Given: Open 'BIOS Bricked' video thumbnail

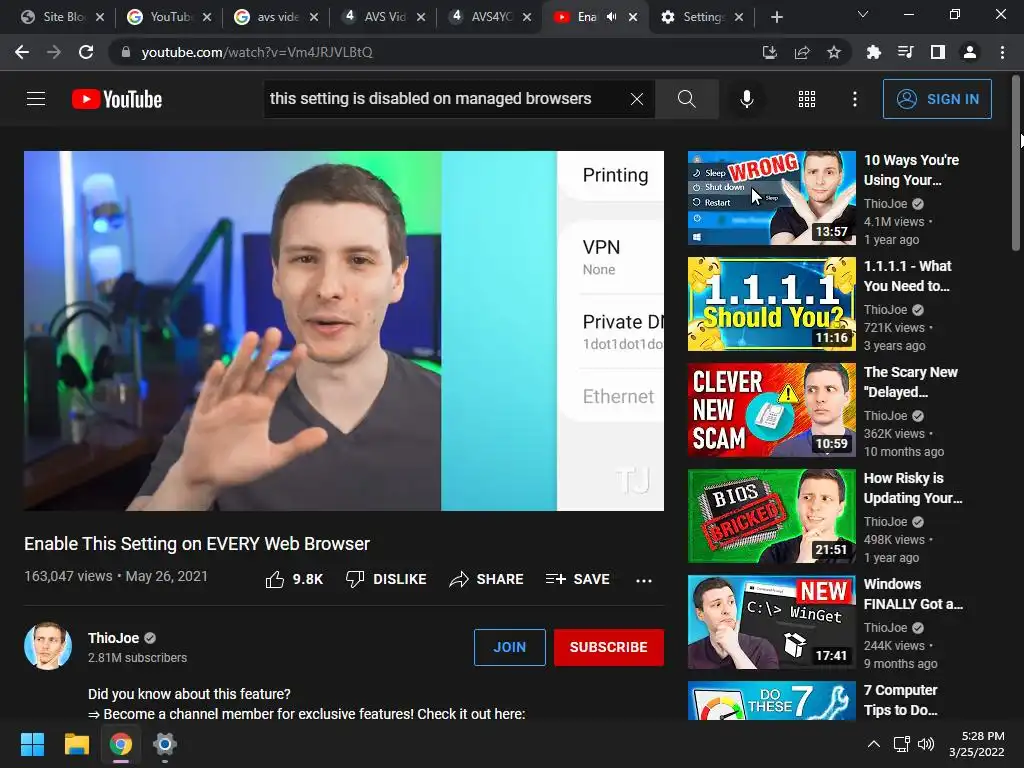Looking at the screenshot, I should click(771, 516).
